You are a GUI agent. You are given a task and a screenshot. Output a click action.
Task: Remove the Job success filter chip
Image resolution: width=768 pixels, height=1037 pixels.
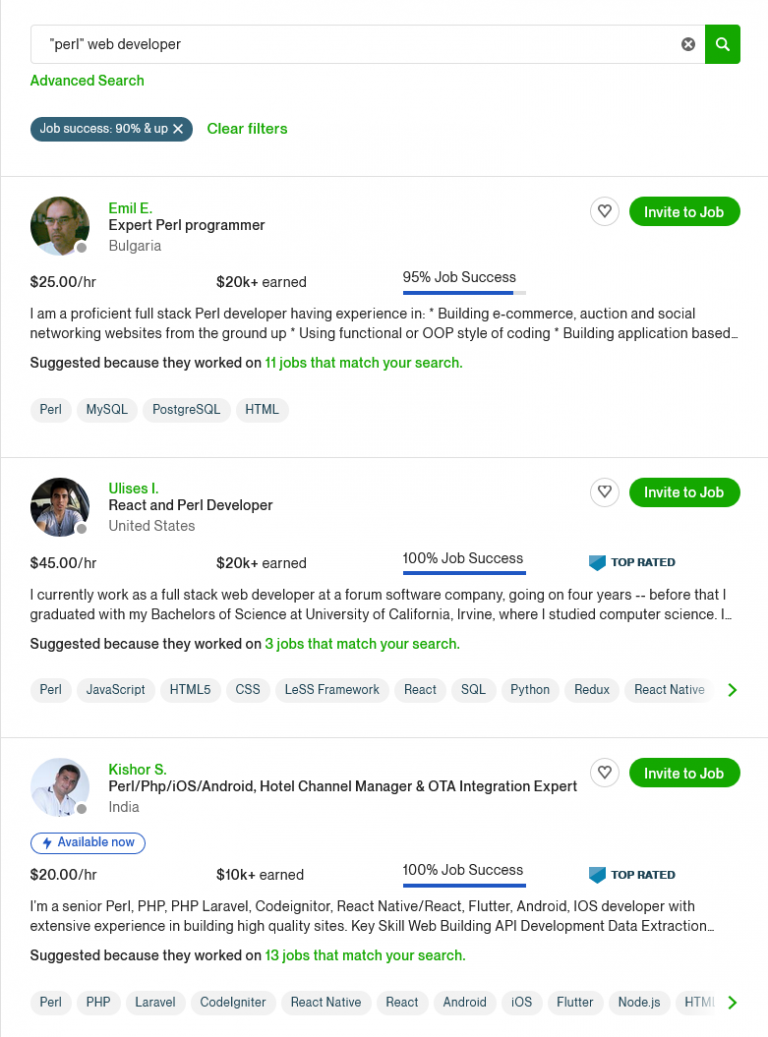(178, 129)
